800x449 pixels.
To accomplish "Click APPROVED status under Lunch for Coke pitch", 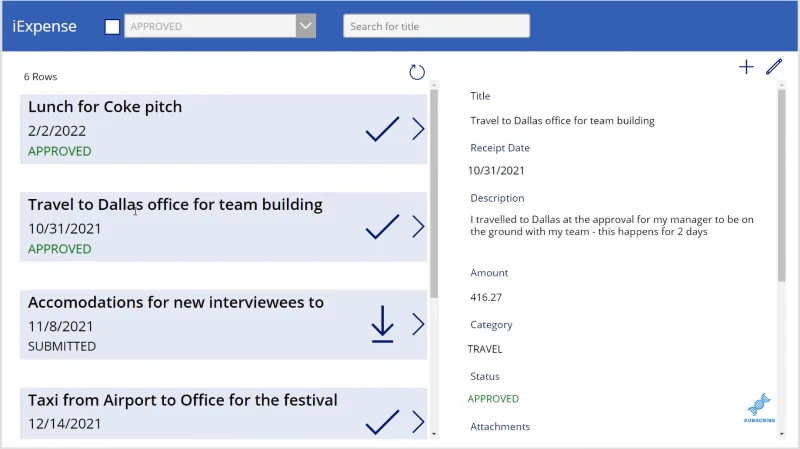I will tap(60, 152).
